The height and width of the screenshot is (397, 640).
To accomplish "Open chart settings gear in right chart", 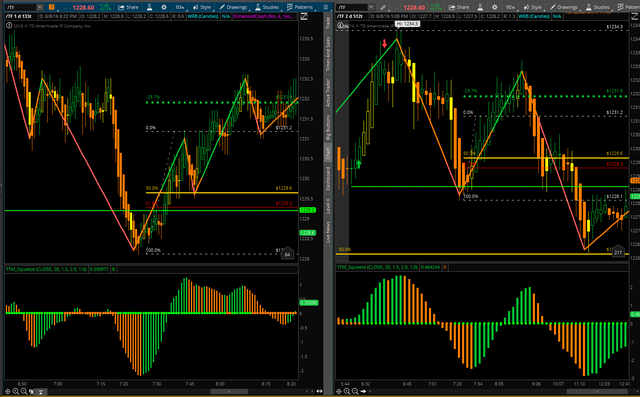I will [x=494, y=7].
